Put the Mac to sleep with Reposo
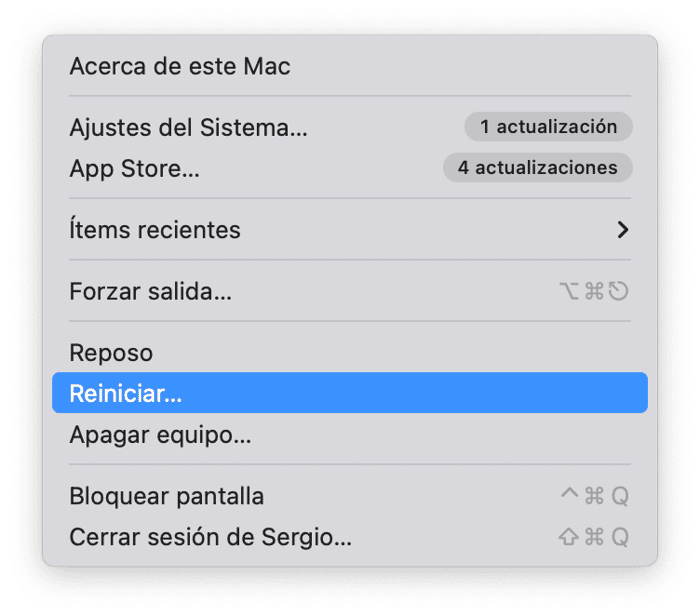 [111, 353]
